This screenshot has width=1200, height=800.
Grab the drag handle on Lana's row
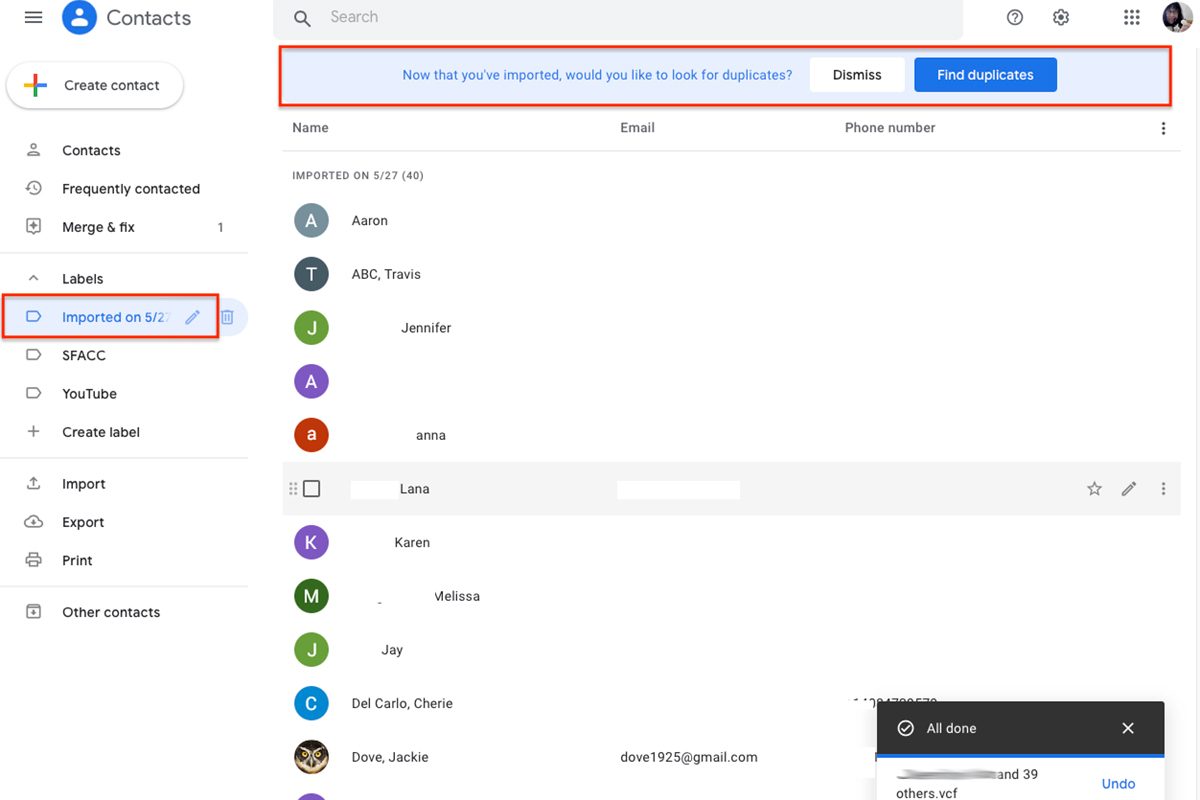pyautogui.click(x=293, y=489)
